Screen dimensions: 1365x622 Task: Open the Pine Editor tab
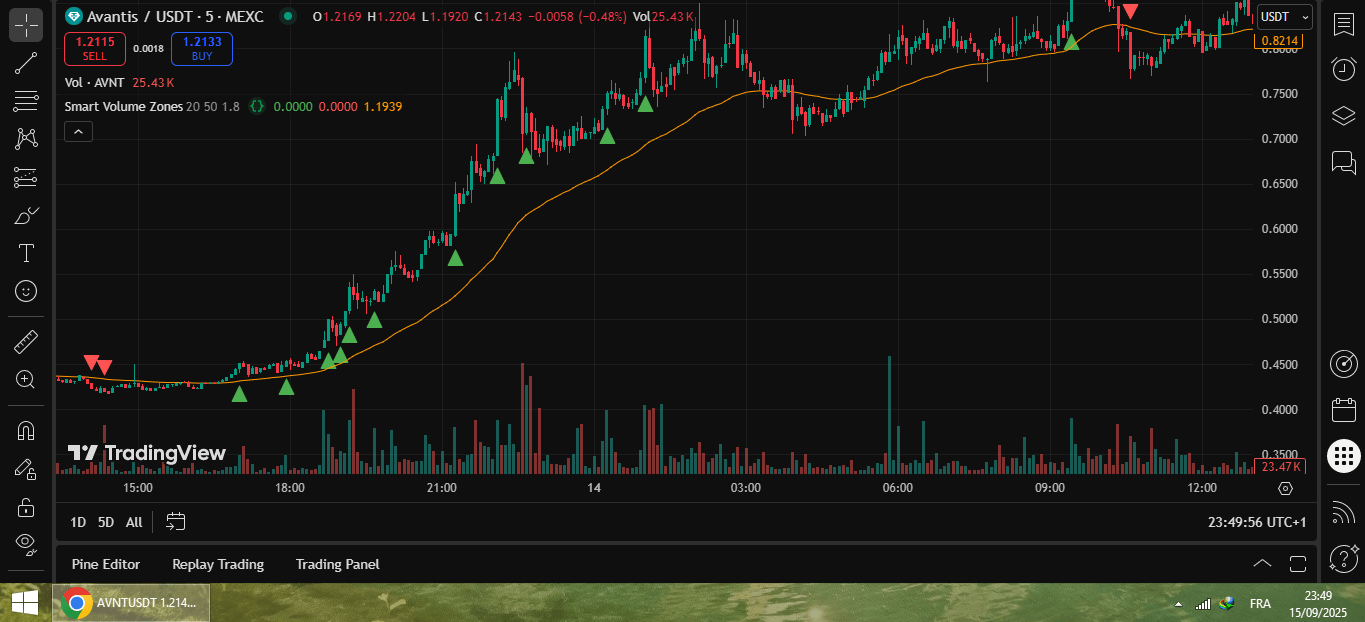pos(106,564)
